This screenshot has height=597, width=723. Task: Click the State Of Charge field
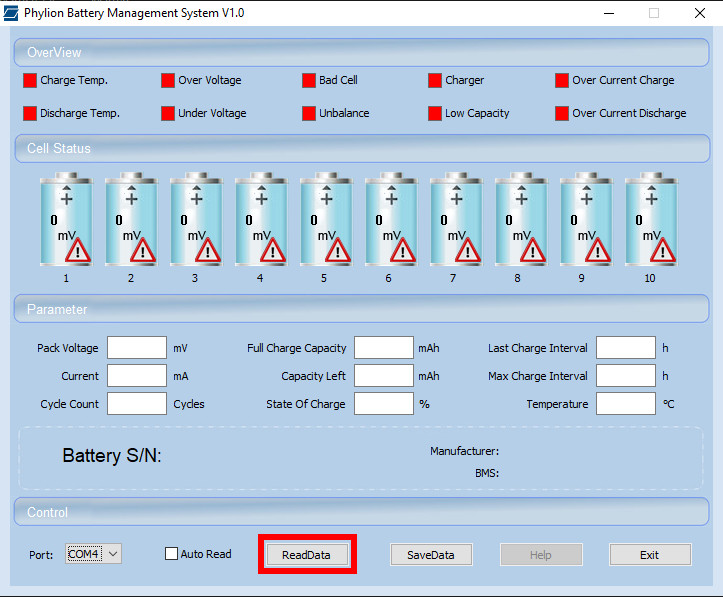point(383,404)
